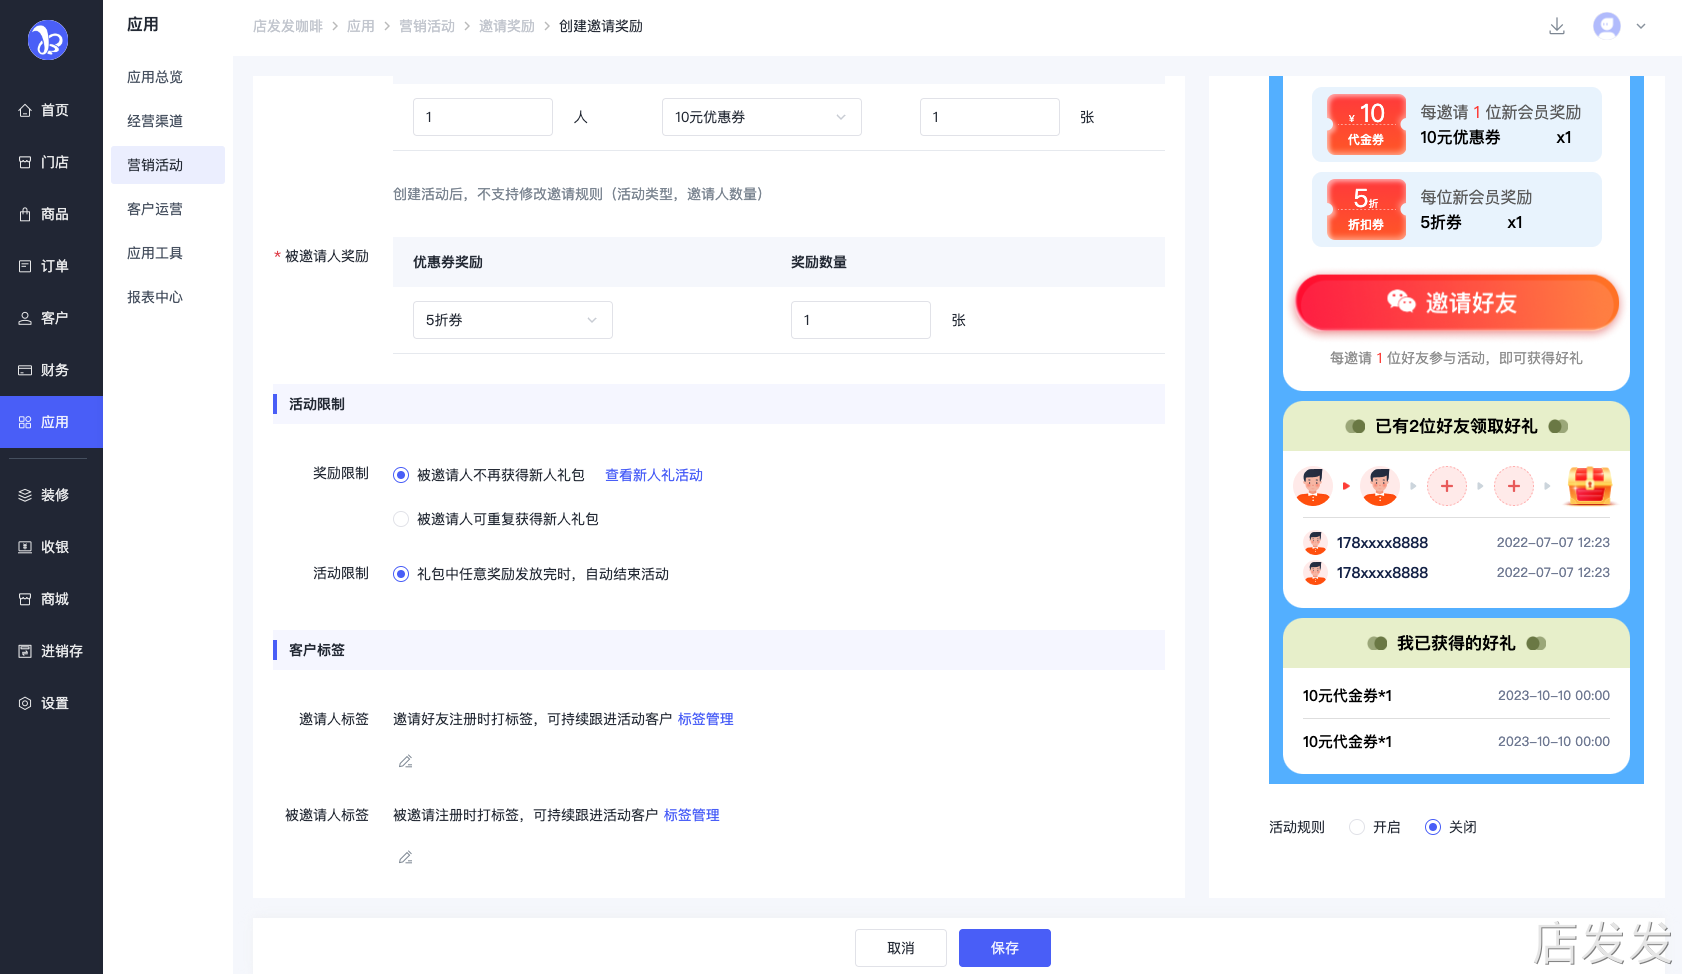Click the 10元 代金券 coupon icon in preview
This screenshot has height=974, width=1682.
(x=1366, y=124)
